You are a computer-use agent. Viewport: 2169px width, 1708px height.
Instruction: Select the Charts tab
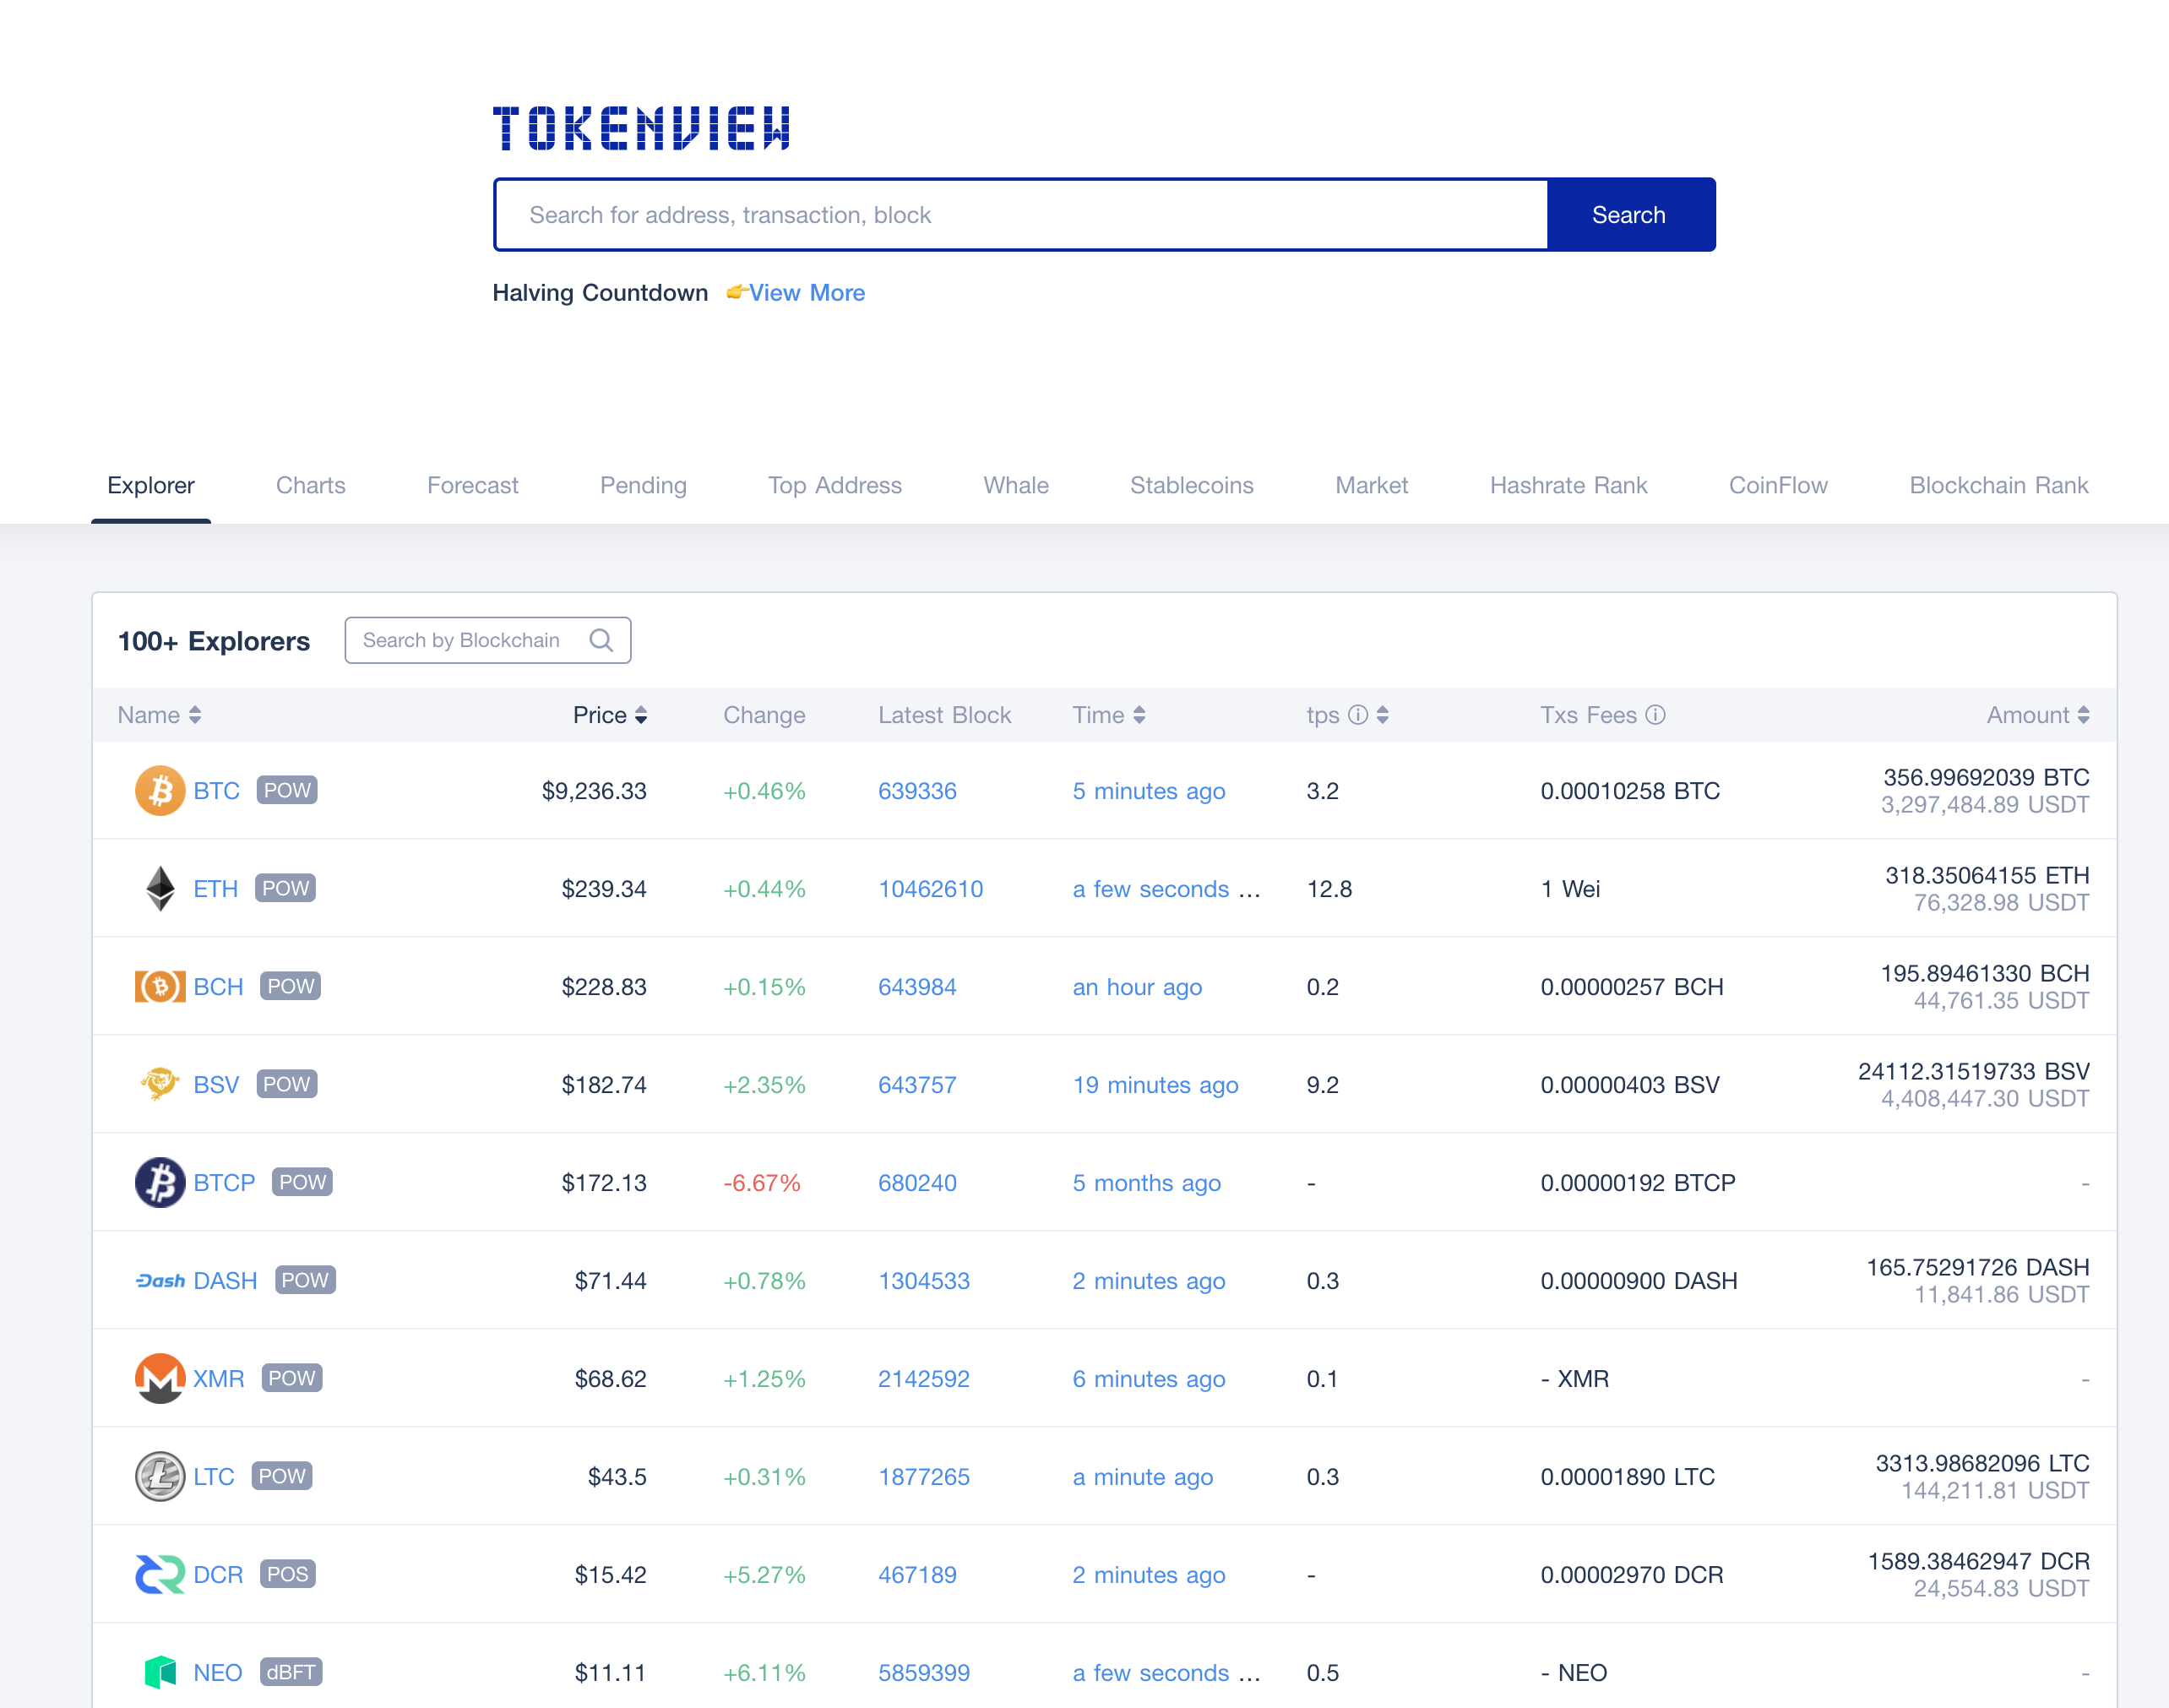point(312,486)
